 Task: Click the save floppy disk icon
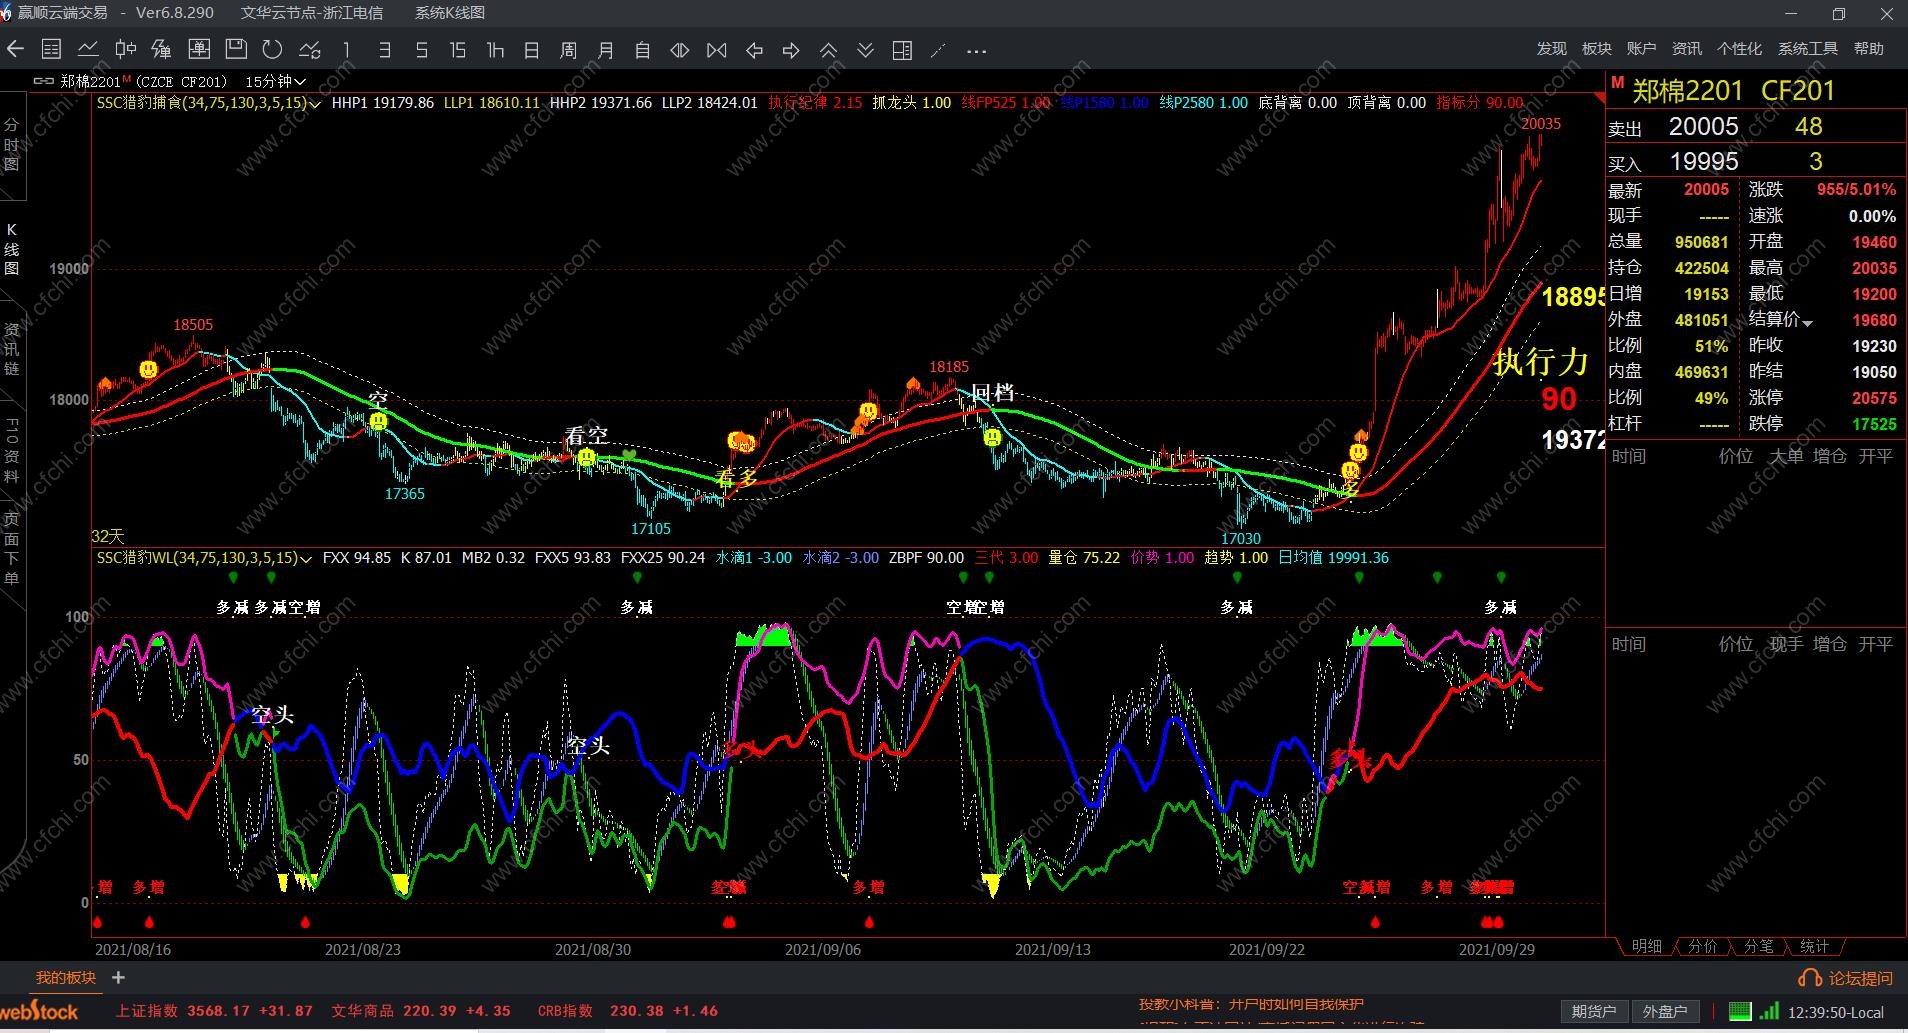(236, 50)
